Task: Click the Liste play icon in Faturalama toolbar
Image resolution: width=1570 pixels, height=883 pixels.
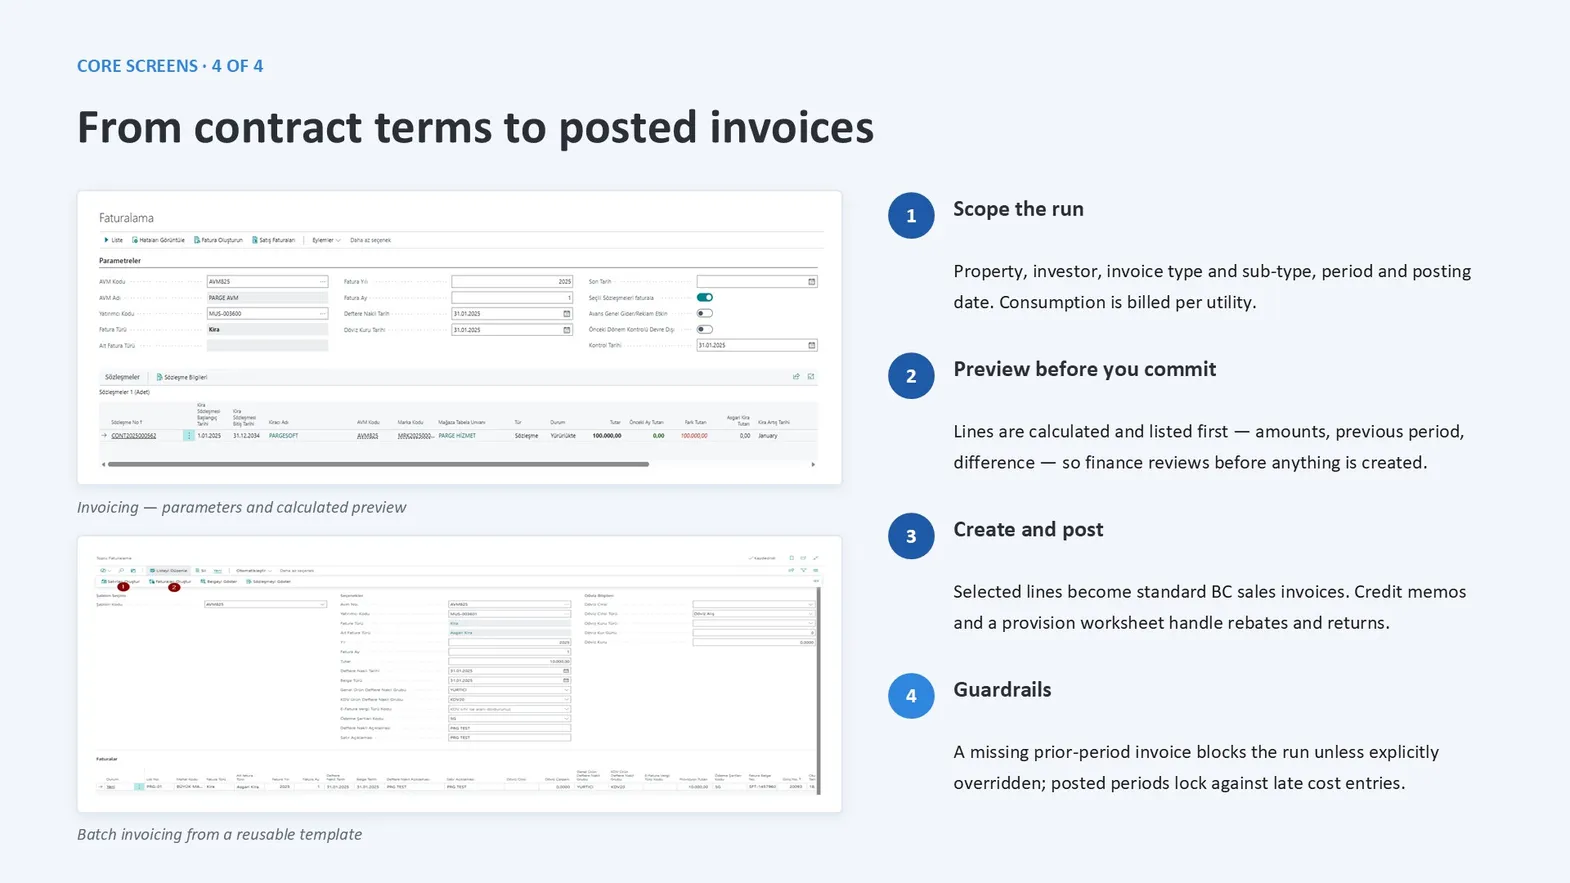Action: pyautogui.click(x=106, y=240)
